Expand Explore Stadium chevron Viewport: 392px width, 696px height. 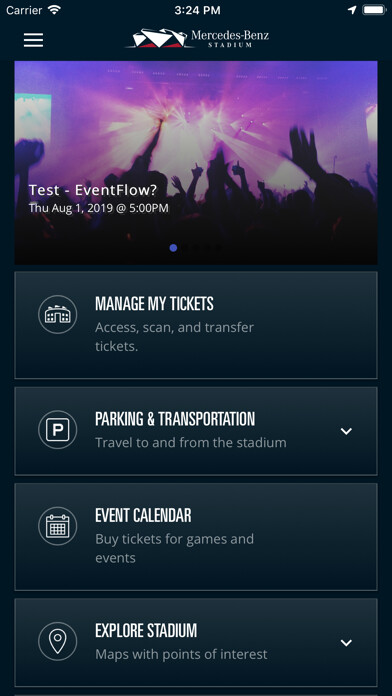(346, 643)
